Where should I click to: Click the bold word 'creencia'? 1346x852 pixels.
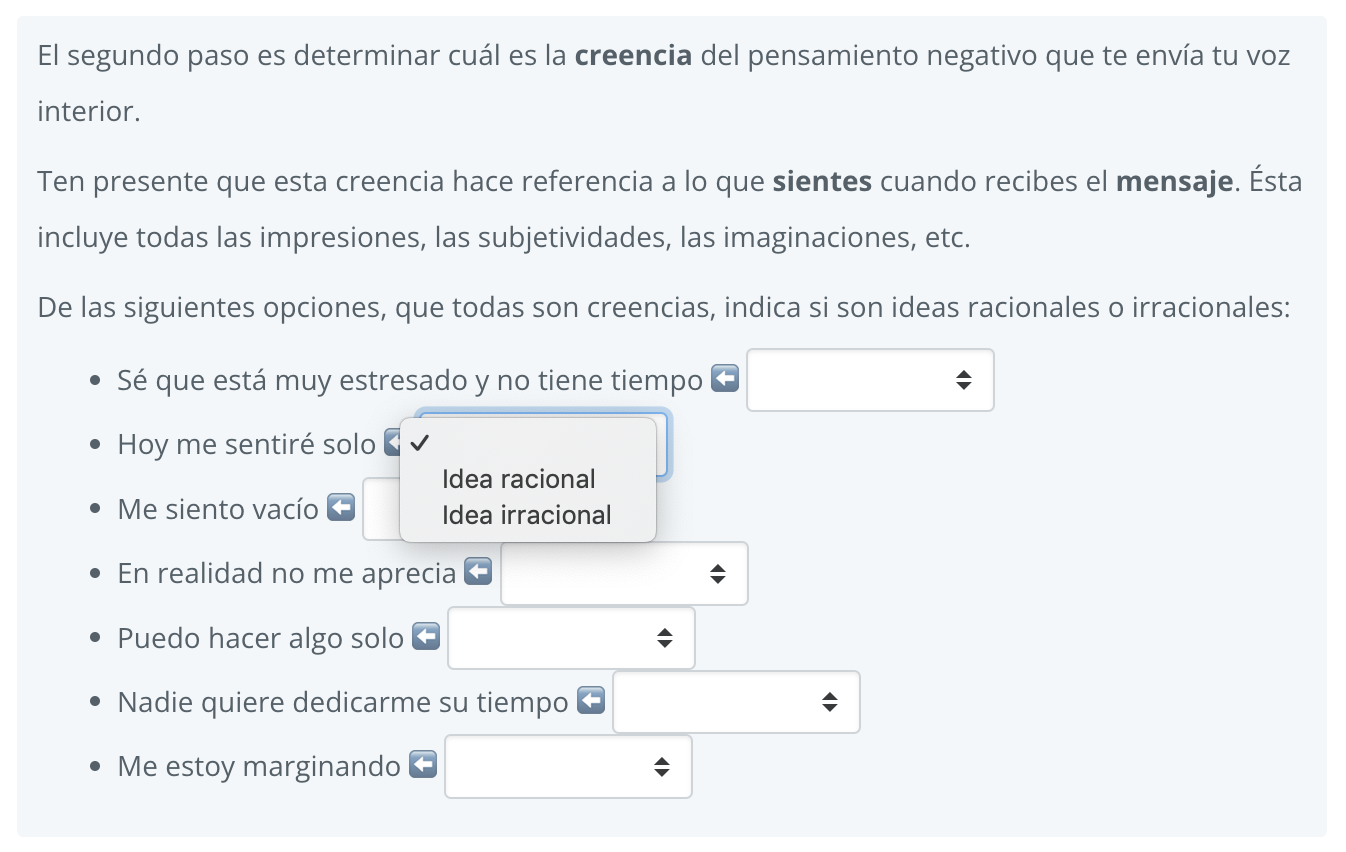pos(634,55)
